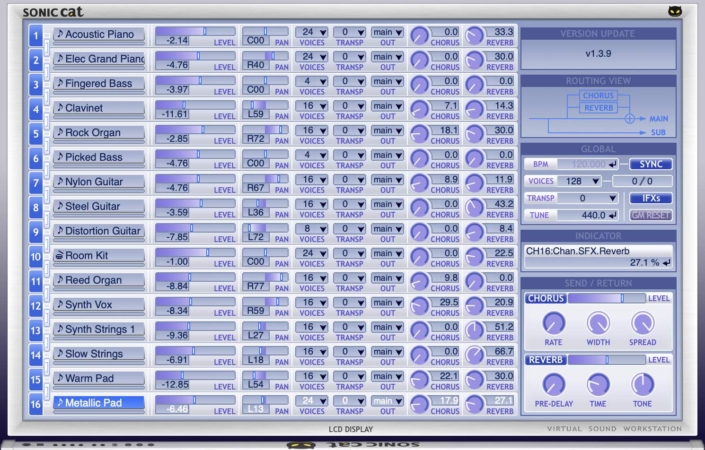The width and height of the screenshot is (705, 450).
Task: Click channel 1 Reverb send knob
Action: 474,37
